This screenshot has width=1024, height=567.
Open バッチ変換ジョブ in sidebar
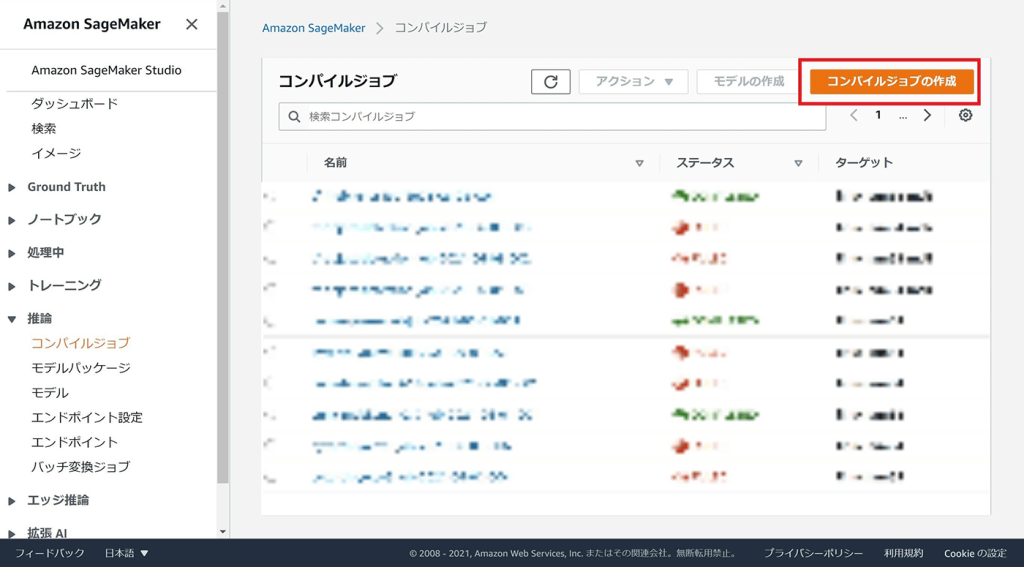[x=80, y=467]
